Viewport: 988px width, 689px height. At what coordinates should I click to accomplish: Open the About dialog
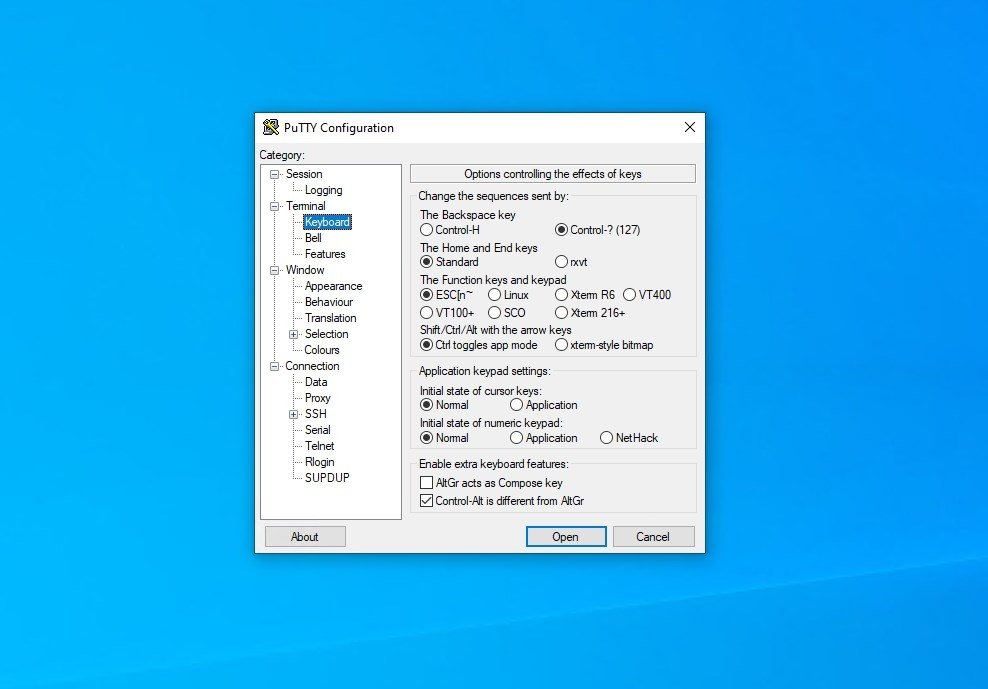point(305,536)
